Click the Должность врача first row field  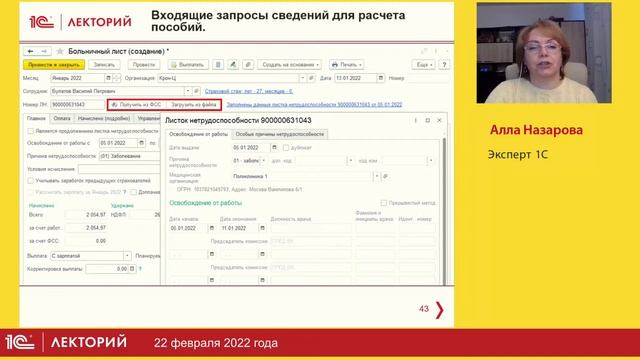311,228
